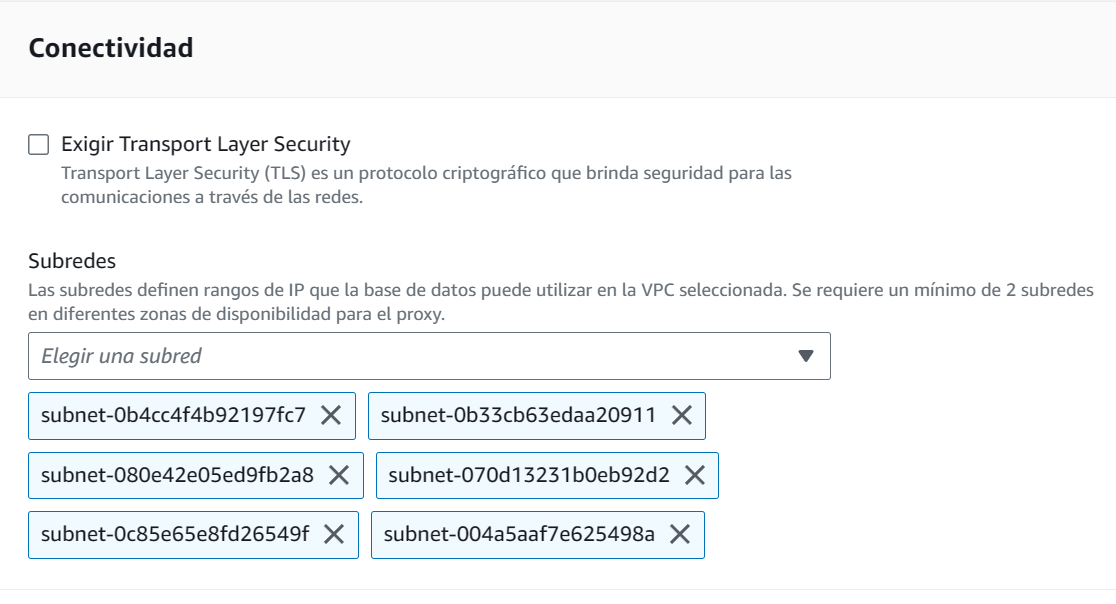The width and height of the screenshot is (1116, 604).
Task: Click the Subredes field label
Action: pos(72,261)
